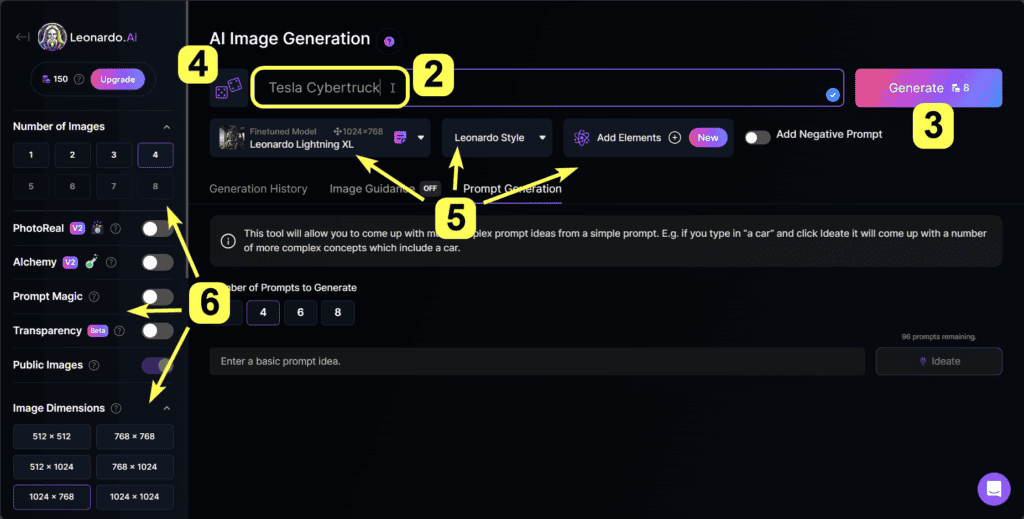1024x519 pixels.
Task: Enable the Transparency switch
Action: coord(157,330)
